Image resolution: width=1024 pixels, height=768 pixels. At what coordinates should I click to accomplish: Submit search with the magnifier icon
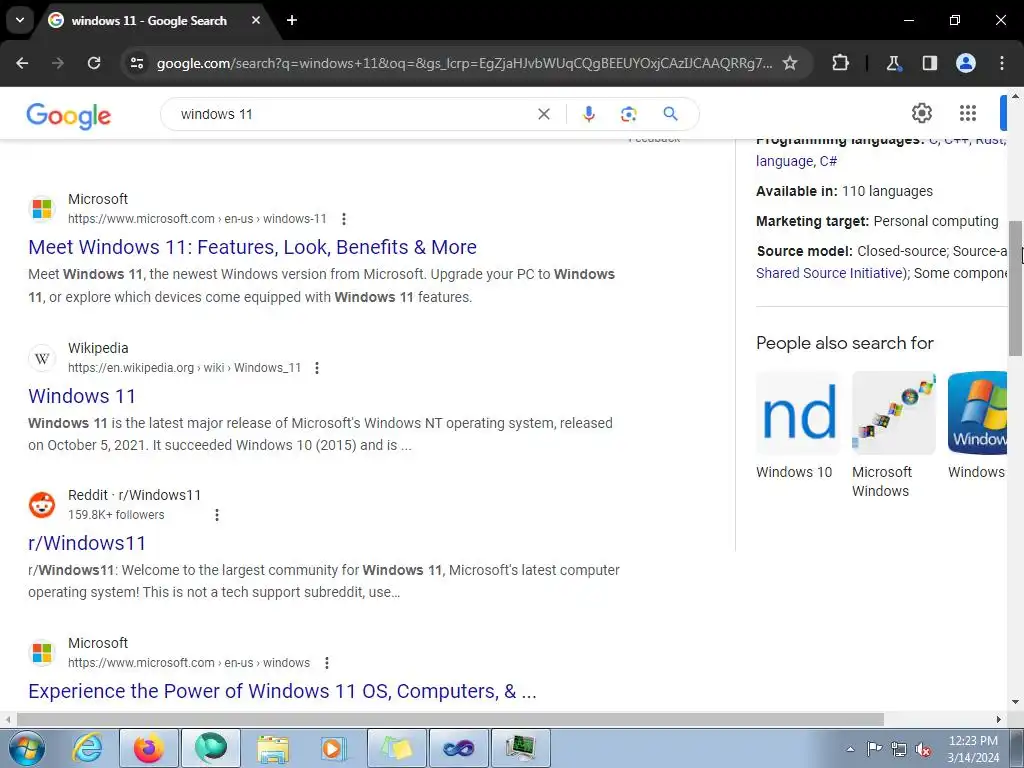[671, 114]
